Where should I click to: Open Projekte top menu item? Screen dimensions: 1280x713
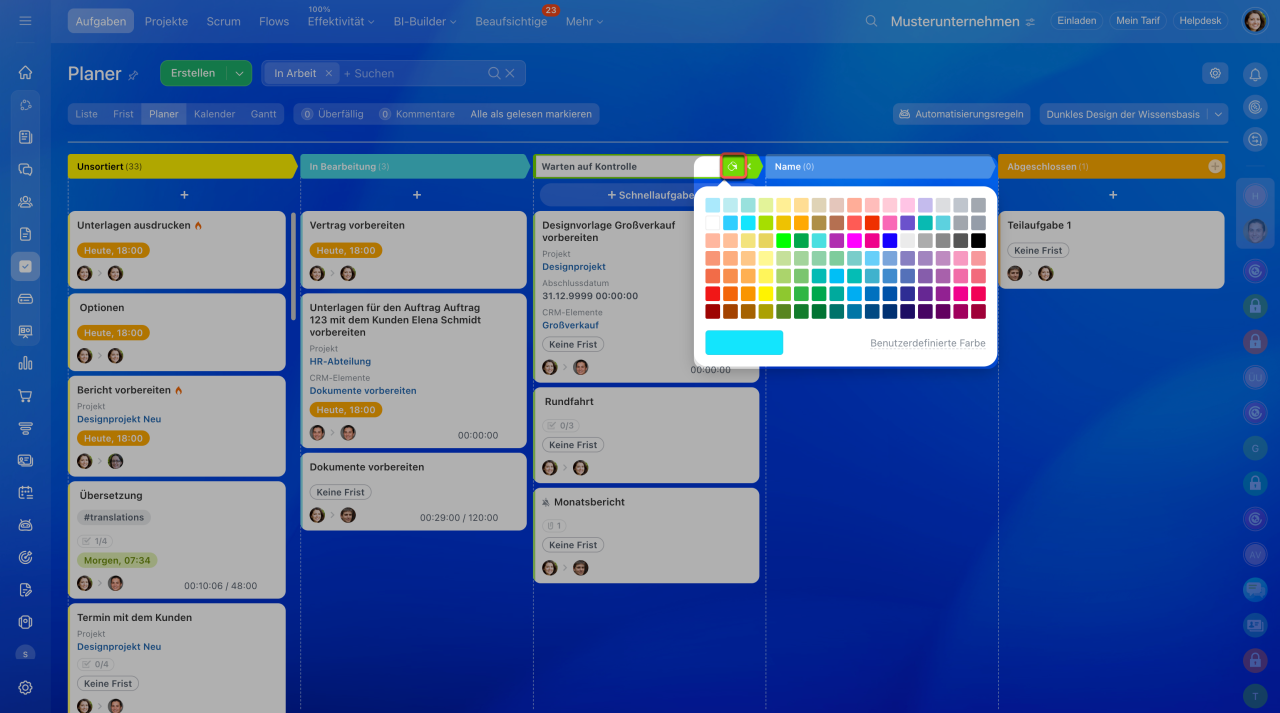tap(166, 21)
